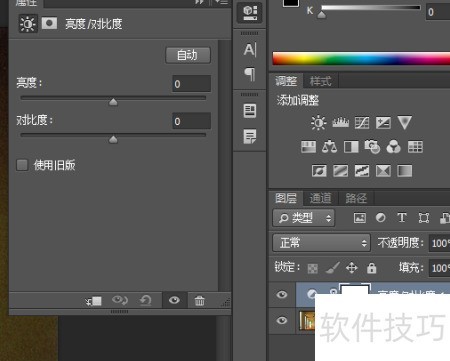Open the Notes panel icon with pencil

(250, 136)
